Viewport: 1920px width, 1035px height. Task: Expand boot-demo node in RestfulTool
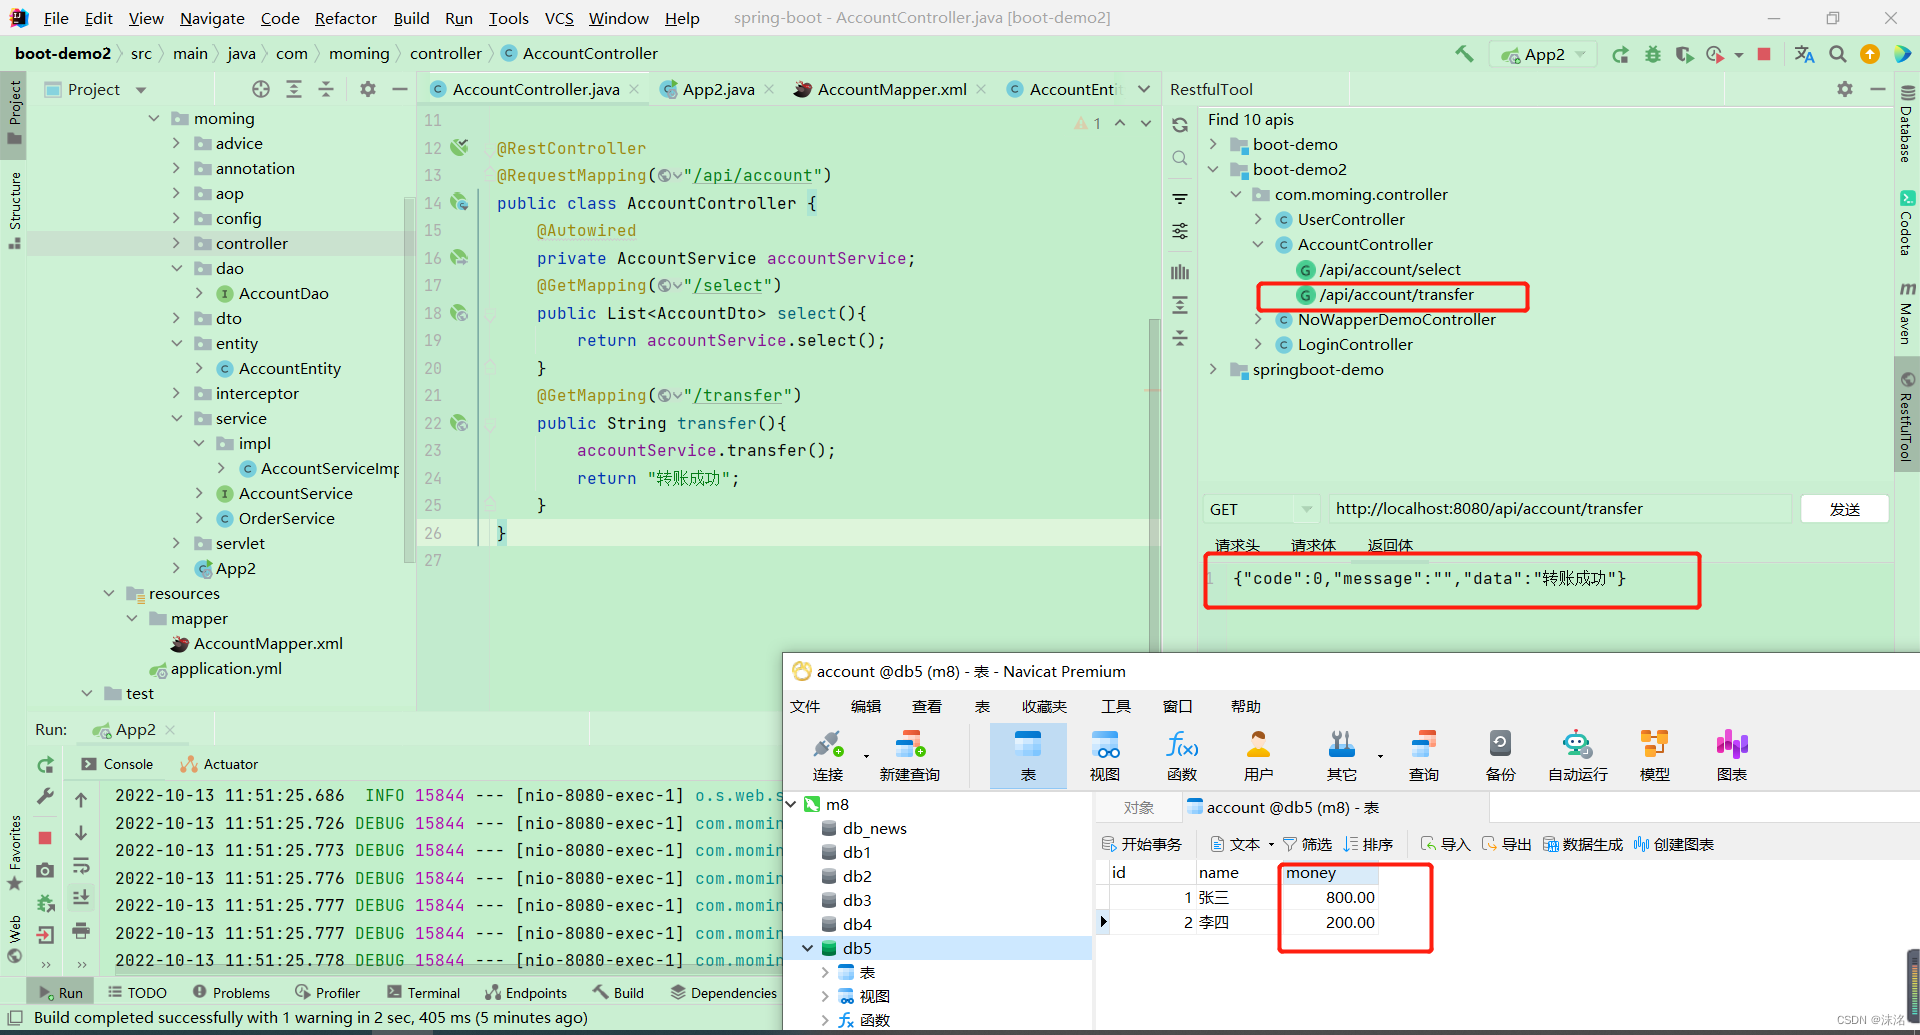[x=1213, y=144]
